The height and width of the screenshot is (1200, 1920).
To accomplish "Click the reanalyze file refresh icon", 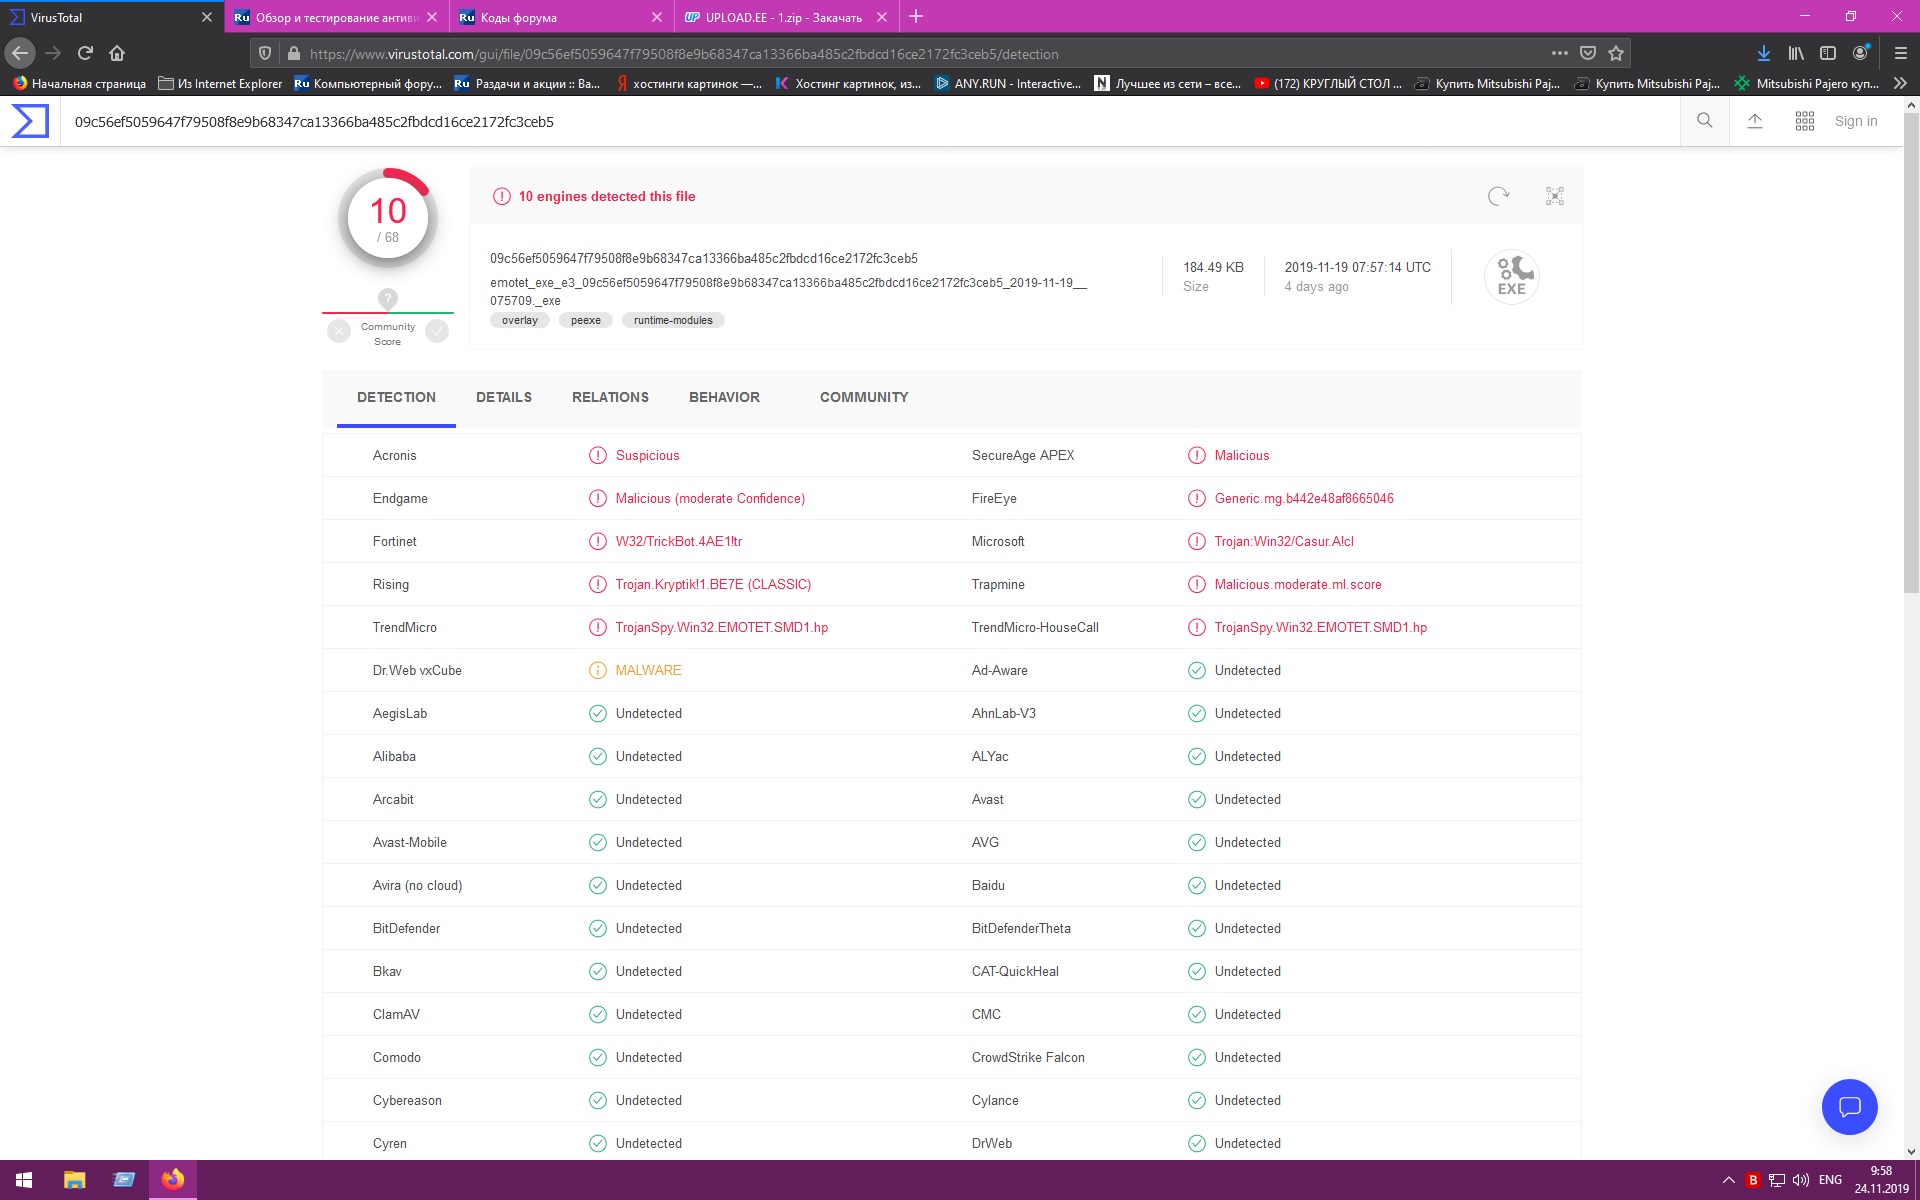I will click(1498, 196).
